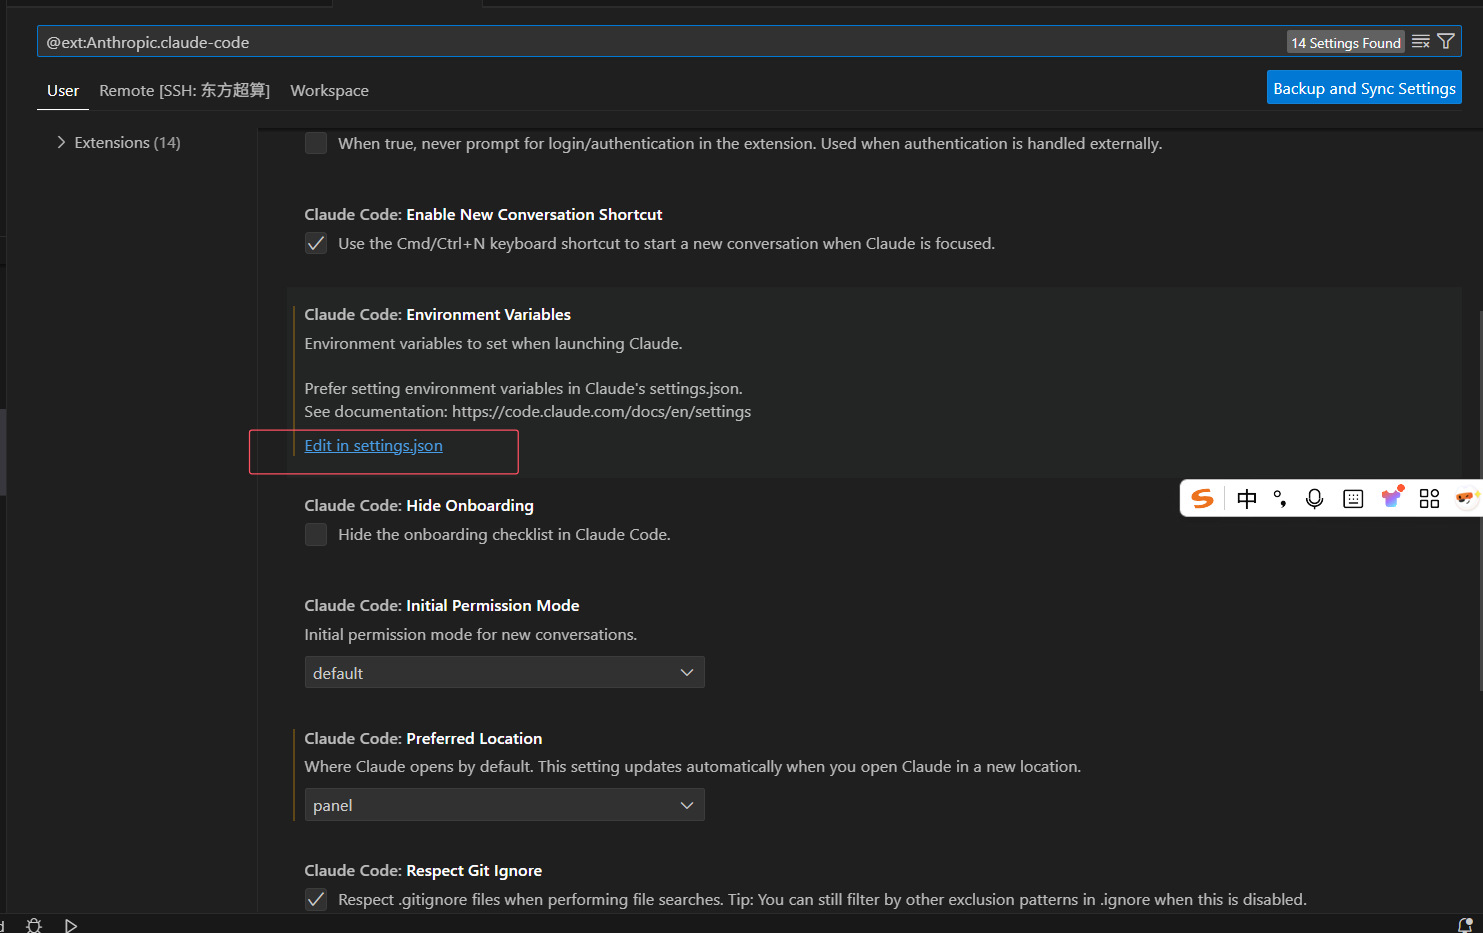
Task: Check the Hide Onboarding checkbox
Action: (316, 534)
